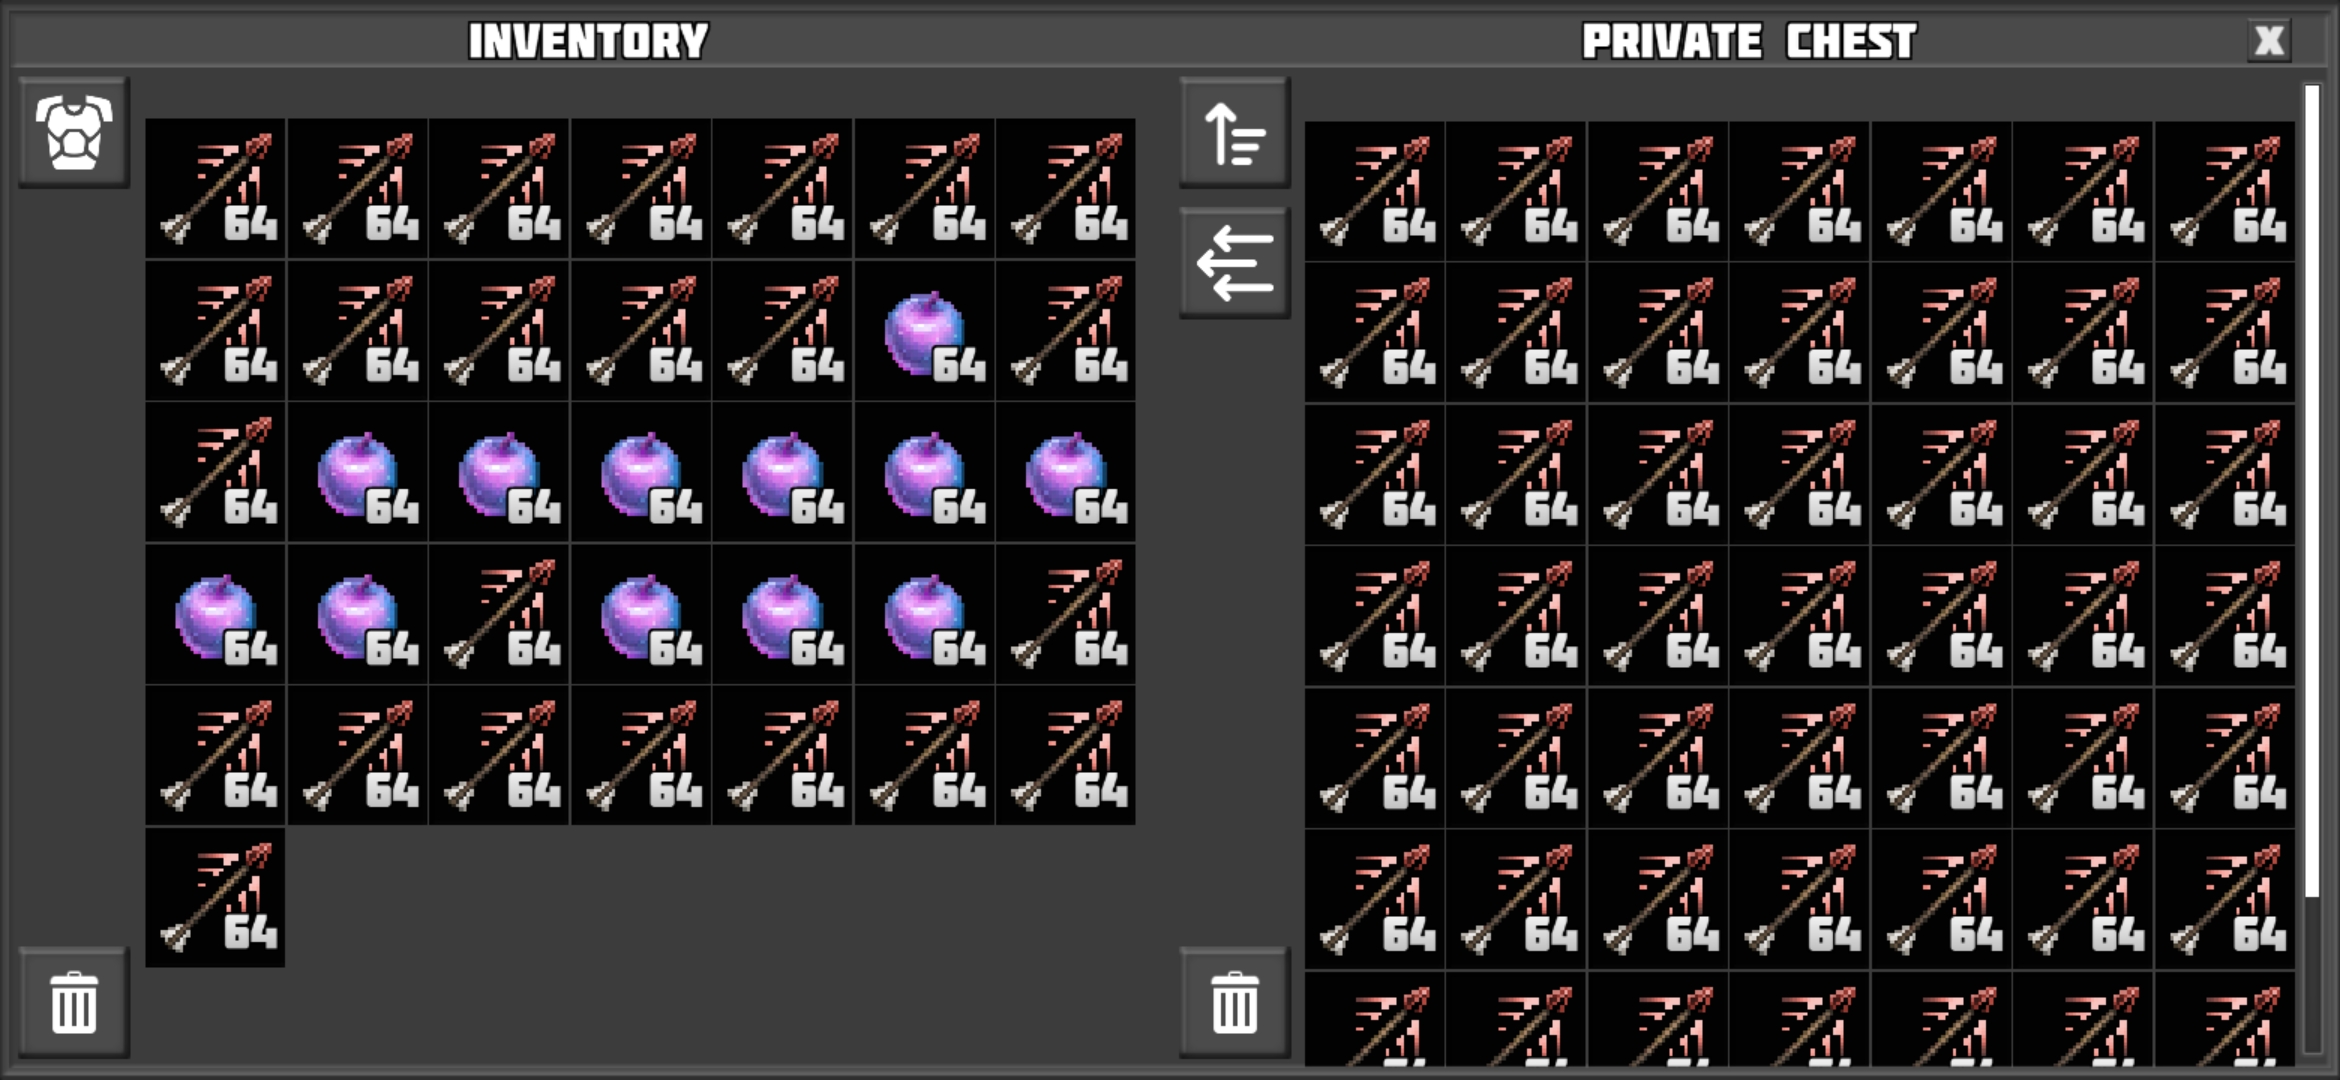Select first purple orb in fourth inventory row
Screen dimensions: 2340x1080
coord(215,614)
